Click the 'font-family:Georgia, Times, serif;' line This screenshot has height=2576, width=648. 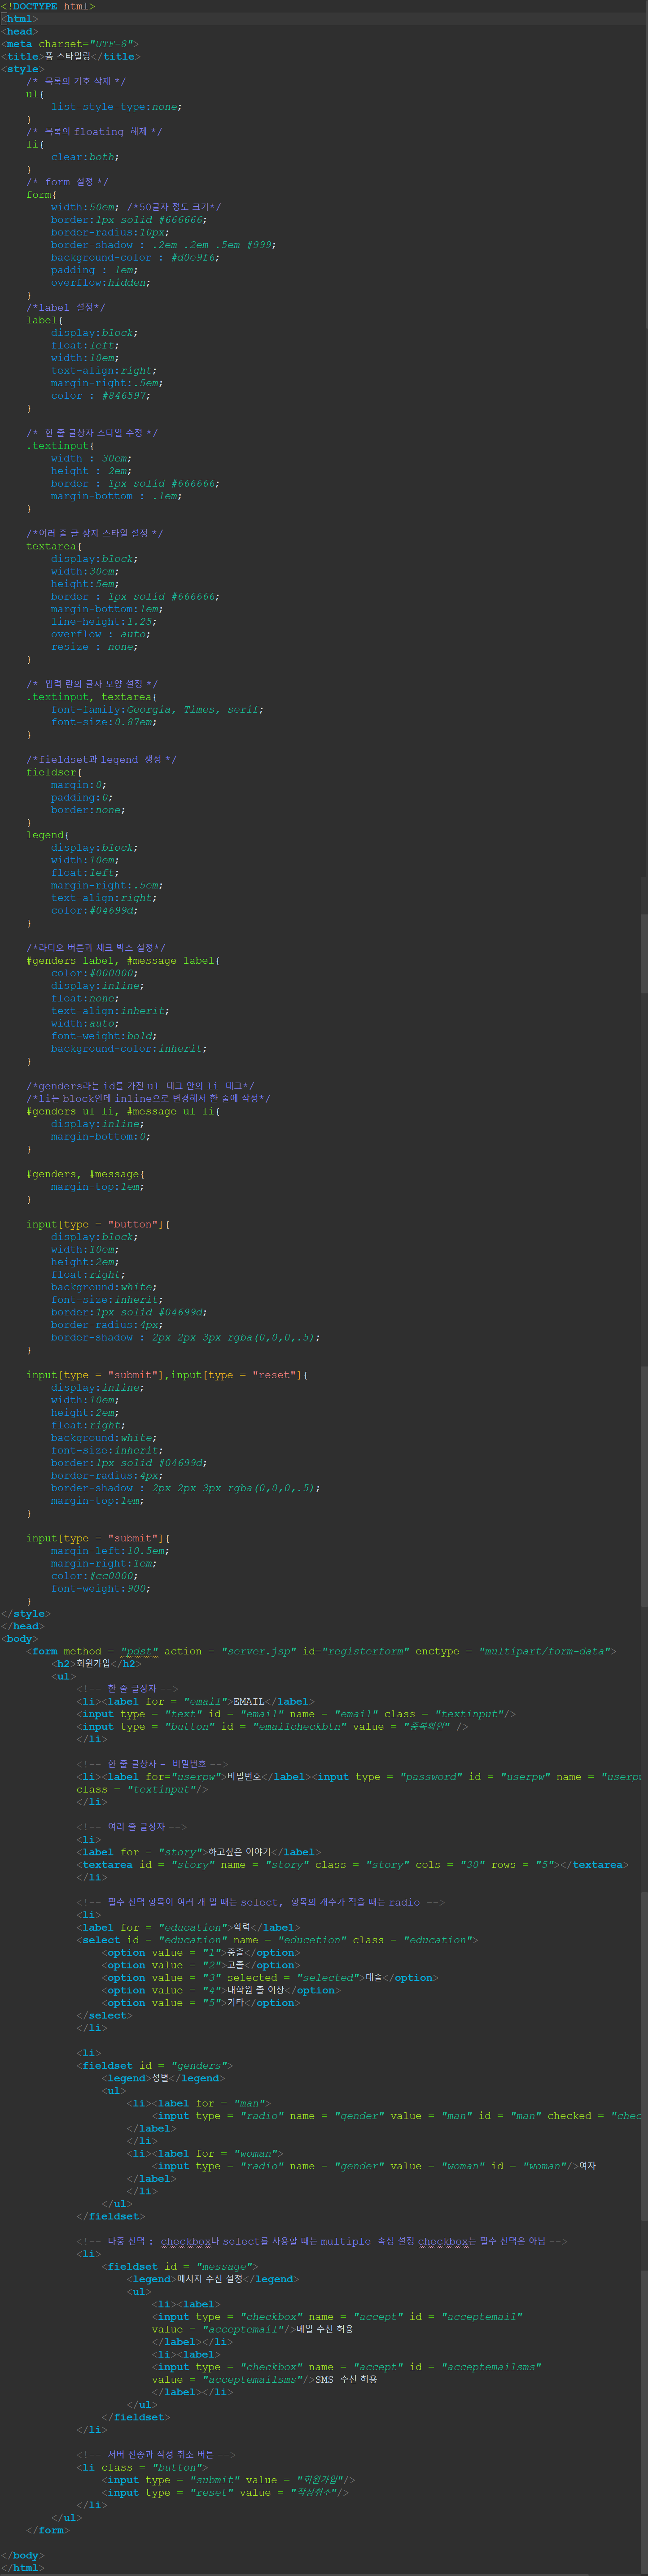tap(158, 709)
